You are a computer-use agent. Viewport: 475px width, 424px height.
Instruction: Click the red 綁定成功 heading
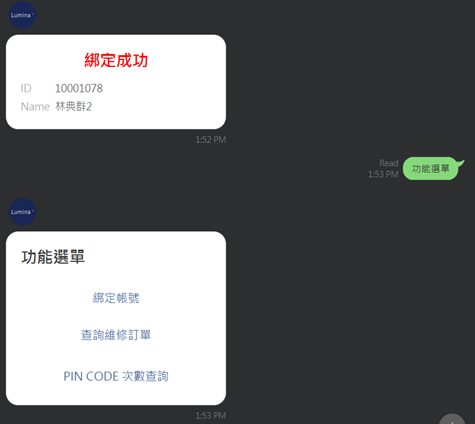click(x=116, y=60)
